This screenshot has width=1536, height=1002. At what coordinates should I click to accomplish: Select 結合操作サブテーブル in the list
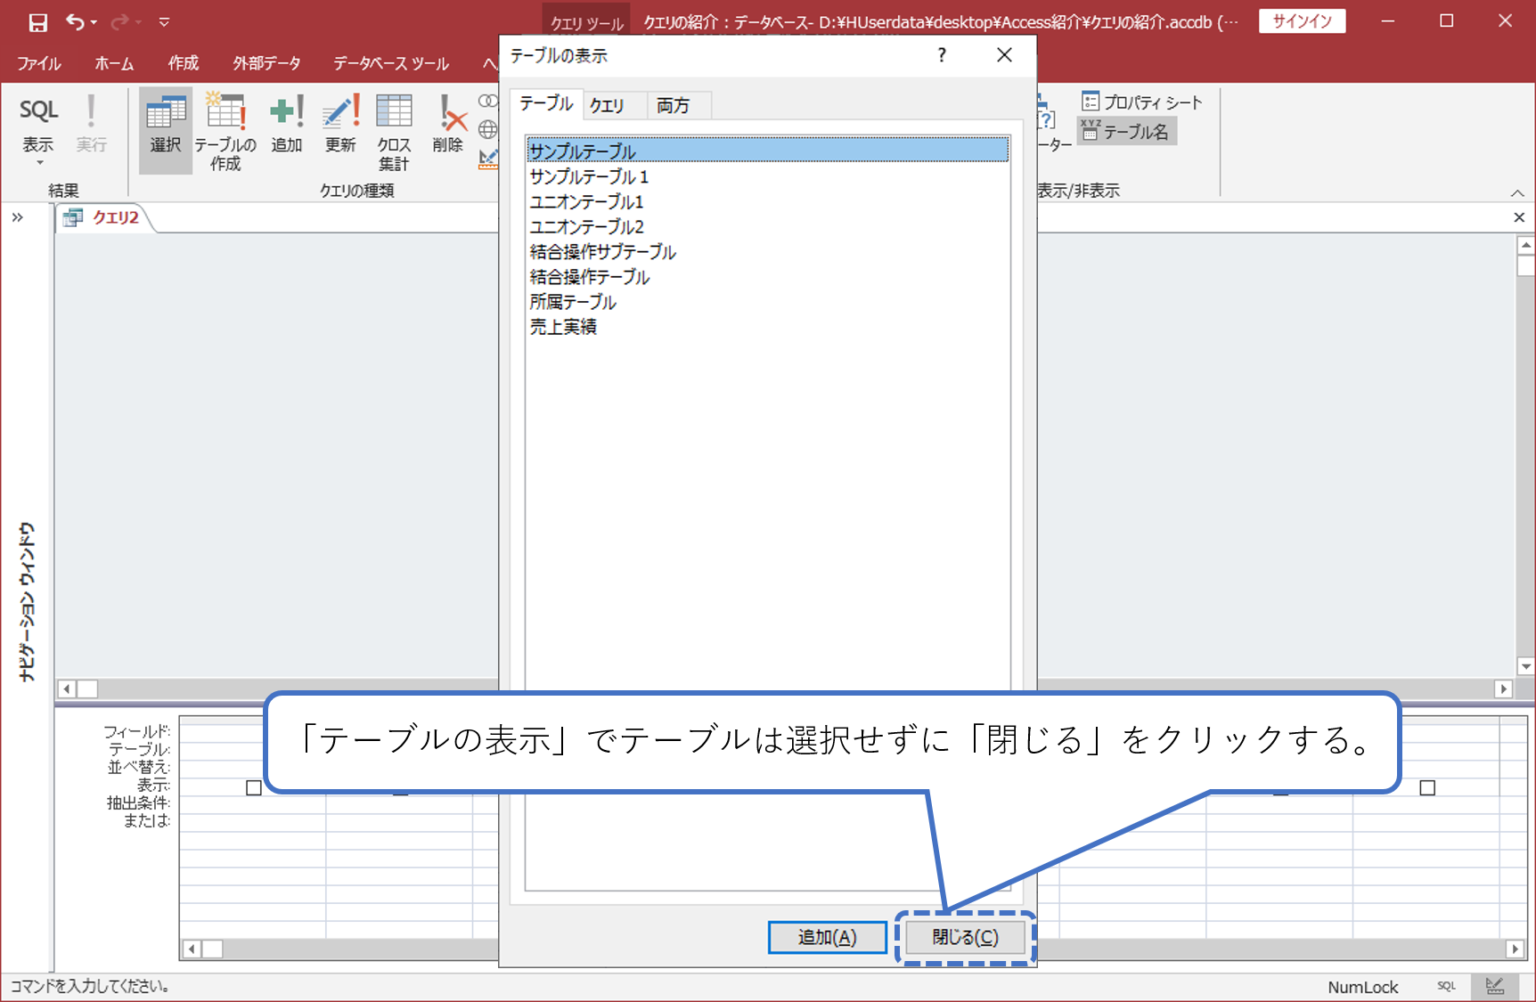pyautogui.click(x=767, y=251)
